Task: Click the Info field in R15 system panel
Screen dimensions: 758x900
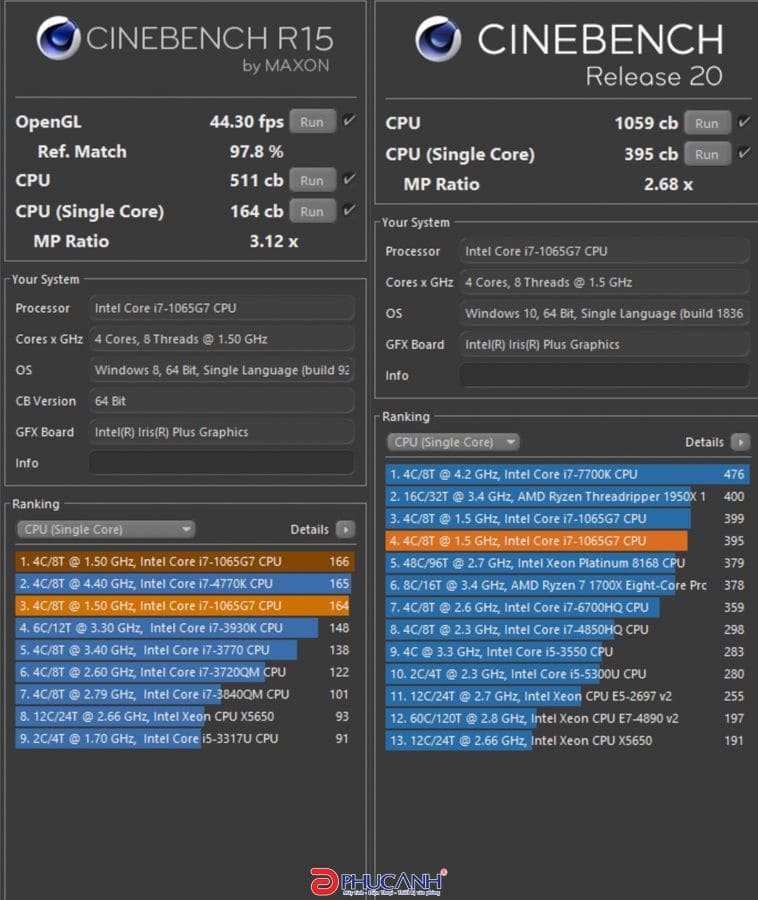Action: pos(221,463)
